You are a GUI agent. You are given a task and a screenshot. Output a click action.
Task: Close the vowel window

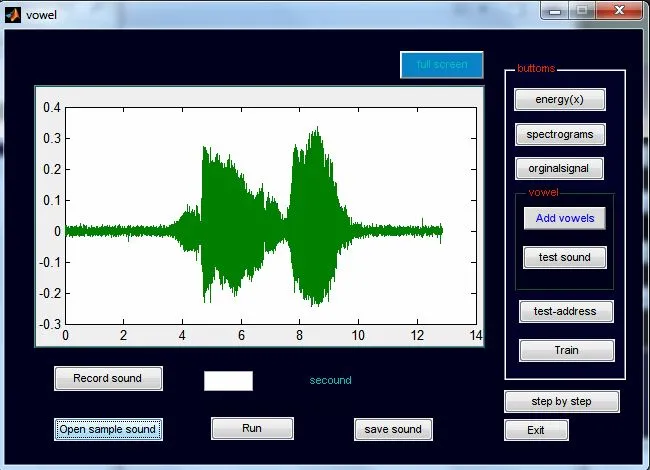[621, 9]
